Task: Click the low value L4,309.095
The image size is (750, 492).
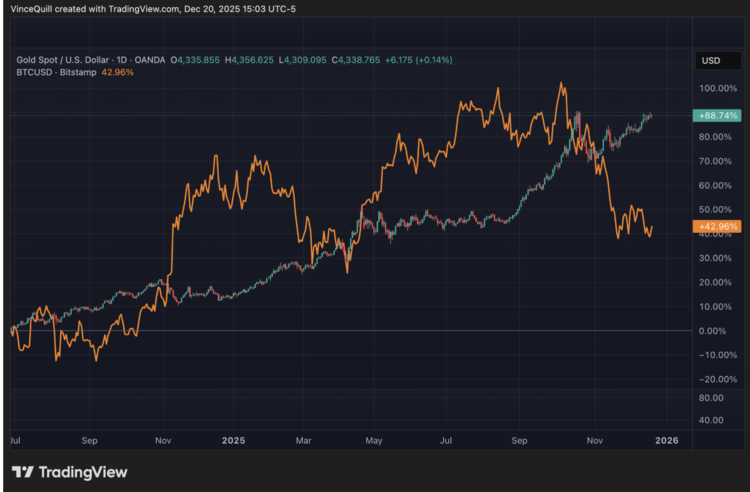Action: [303, 60]
